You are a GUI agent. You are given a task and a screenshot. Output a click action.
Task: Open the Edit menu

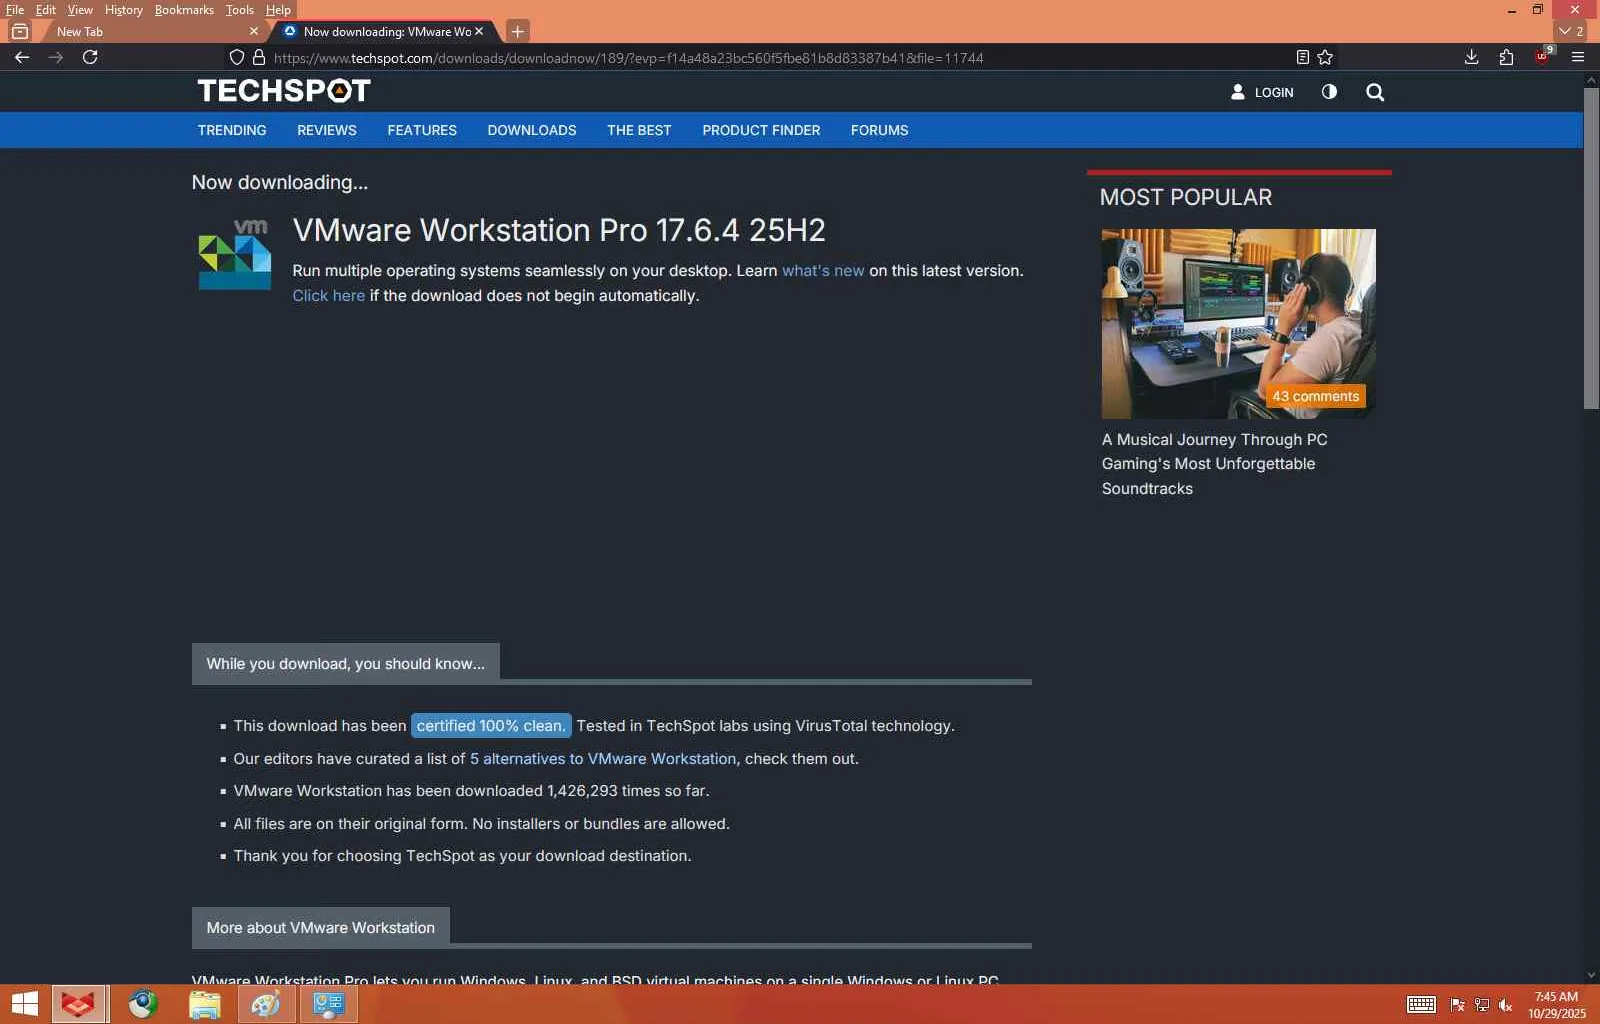click(46, 10)
